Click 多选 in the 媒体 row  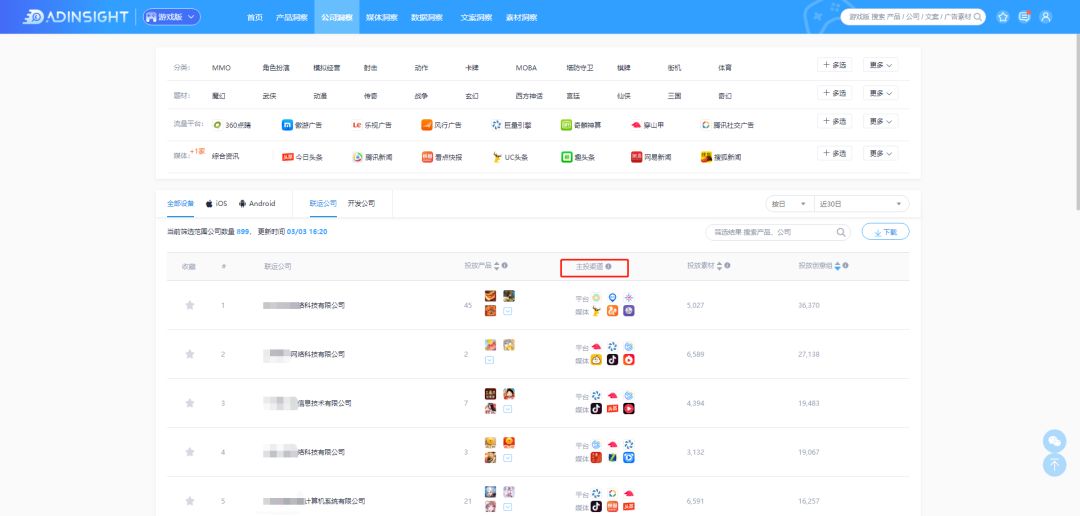click(x=835, y=153)
